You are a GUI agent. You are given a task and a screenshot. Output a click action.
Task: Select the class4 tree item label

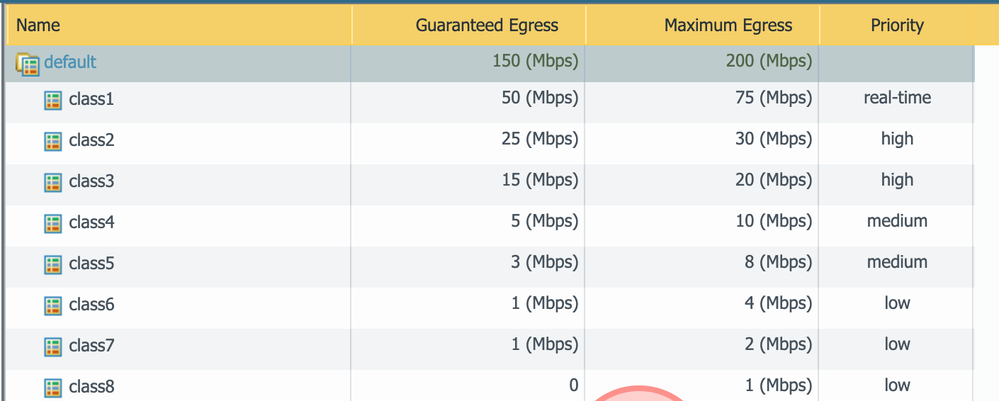tap(91, 222)
